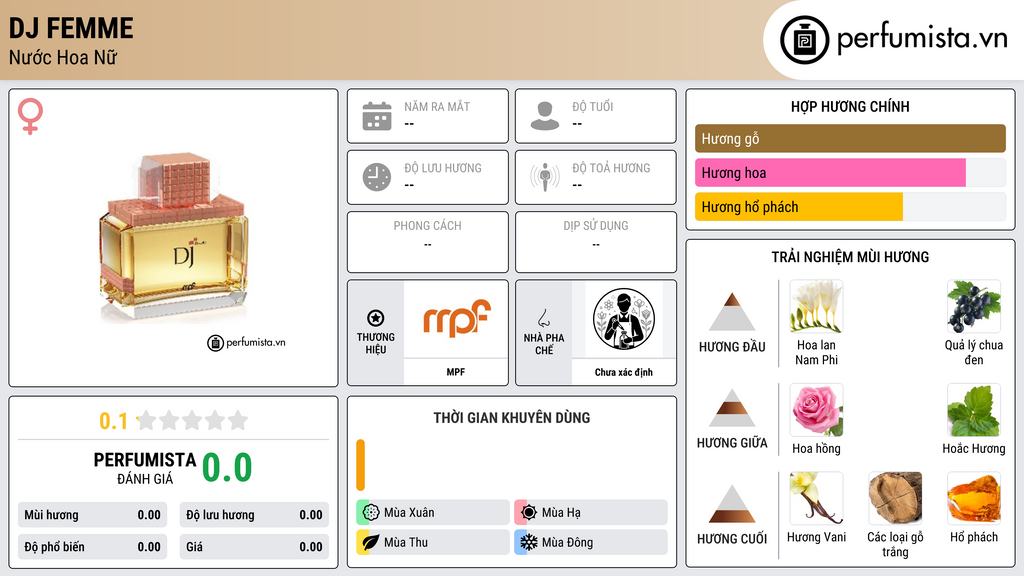1024x576 pixels.
Task: Click the Độ lưu hương score row
Action: pyautogui.click(x=254, y=515)
